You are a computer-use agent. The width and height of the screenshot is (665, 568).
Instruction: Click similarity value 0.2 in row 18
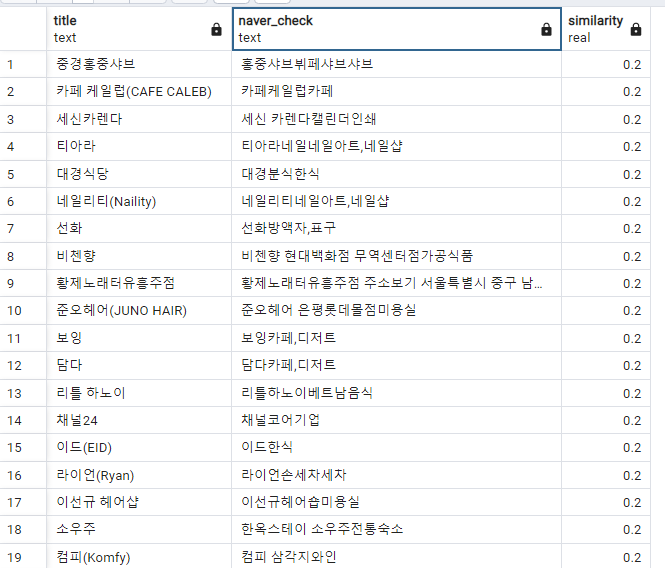click(x=632, y=530)
